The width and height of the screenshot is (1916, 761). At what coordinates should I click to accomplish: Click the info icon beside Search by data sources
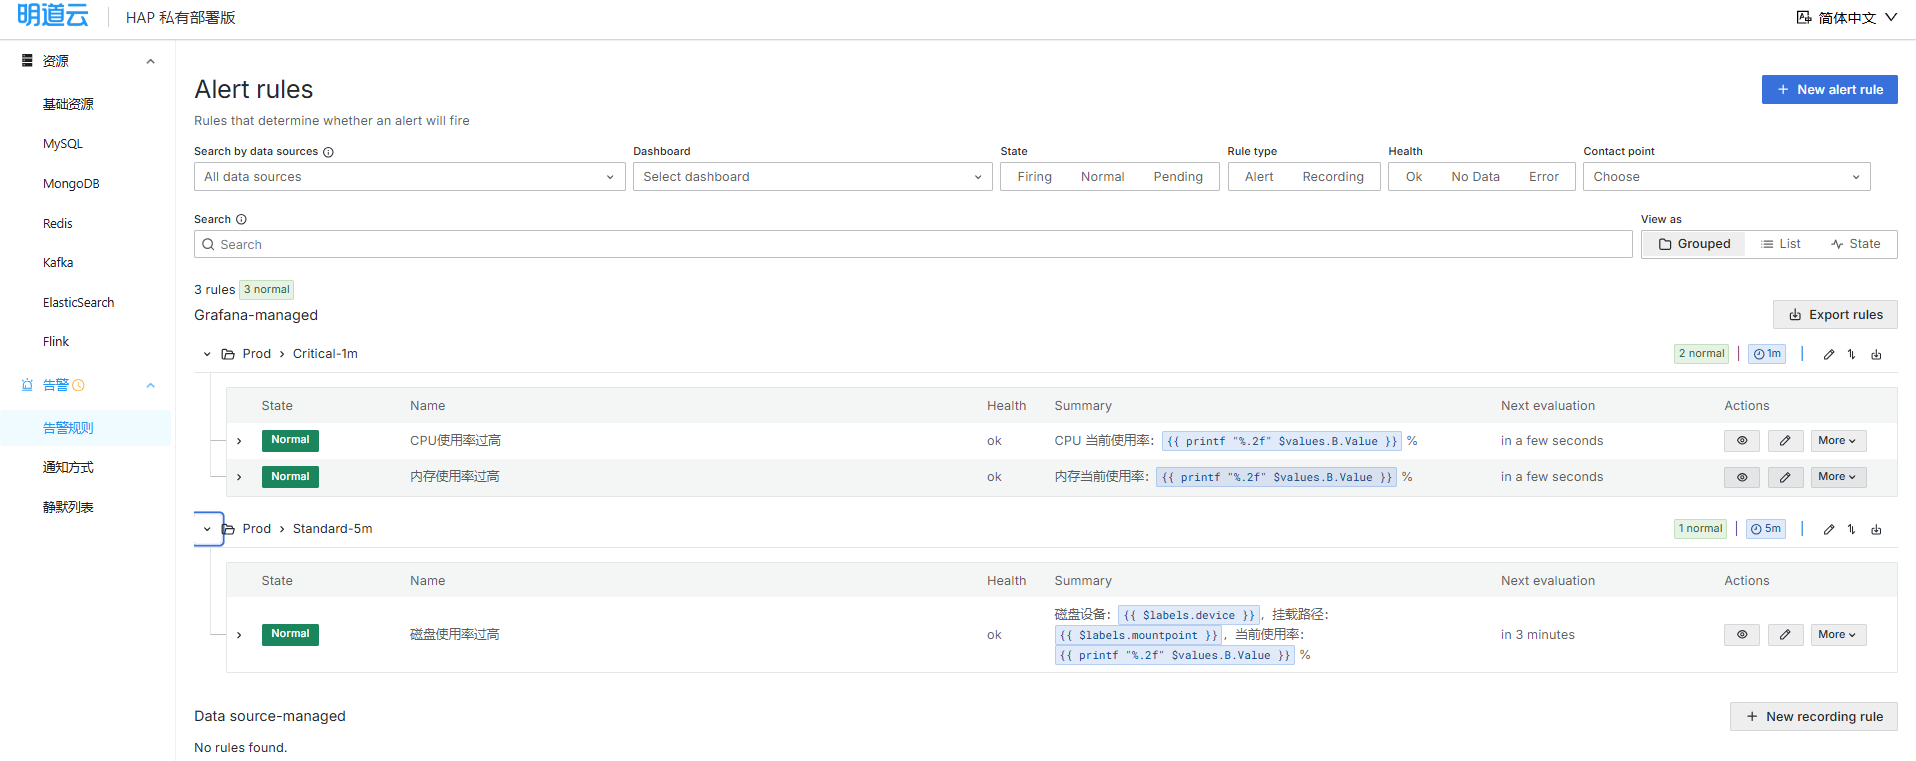click(x=328, y=152)
